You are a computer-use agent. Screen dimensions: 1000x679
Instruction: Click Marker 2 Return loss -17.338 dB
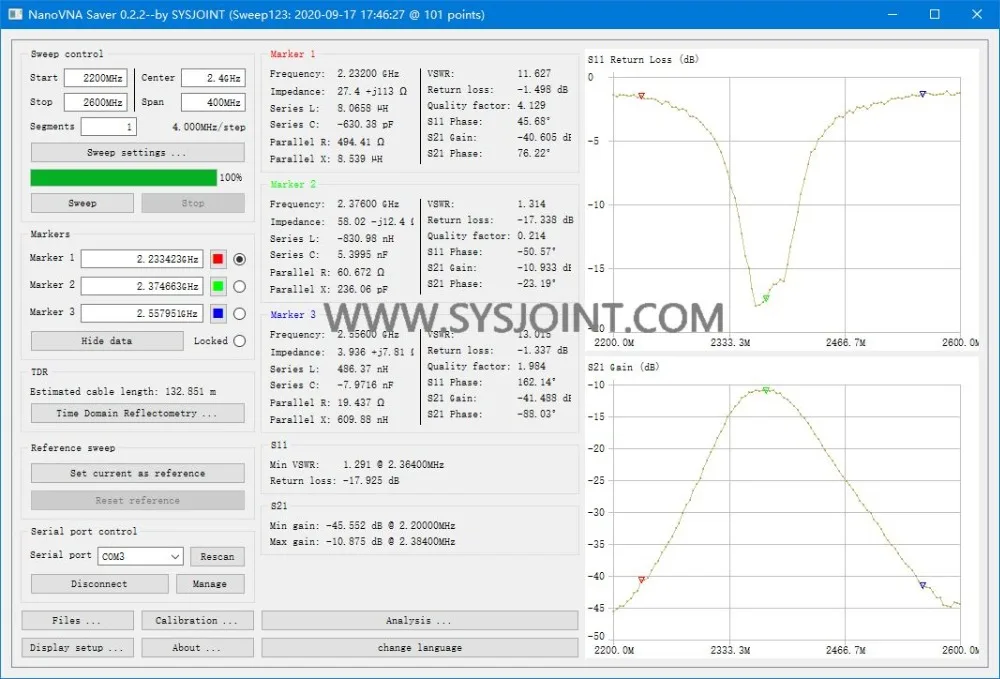coord(545,220)
